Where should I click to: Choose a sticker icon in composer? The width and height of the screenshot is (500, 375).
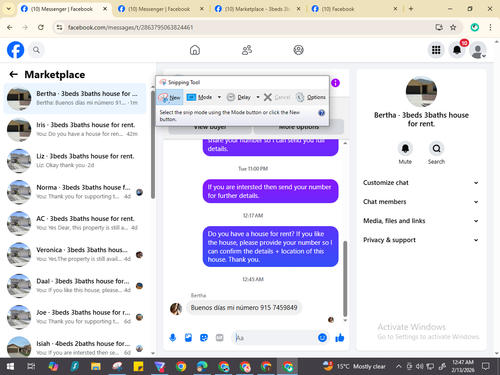pos(204,338)
